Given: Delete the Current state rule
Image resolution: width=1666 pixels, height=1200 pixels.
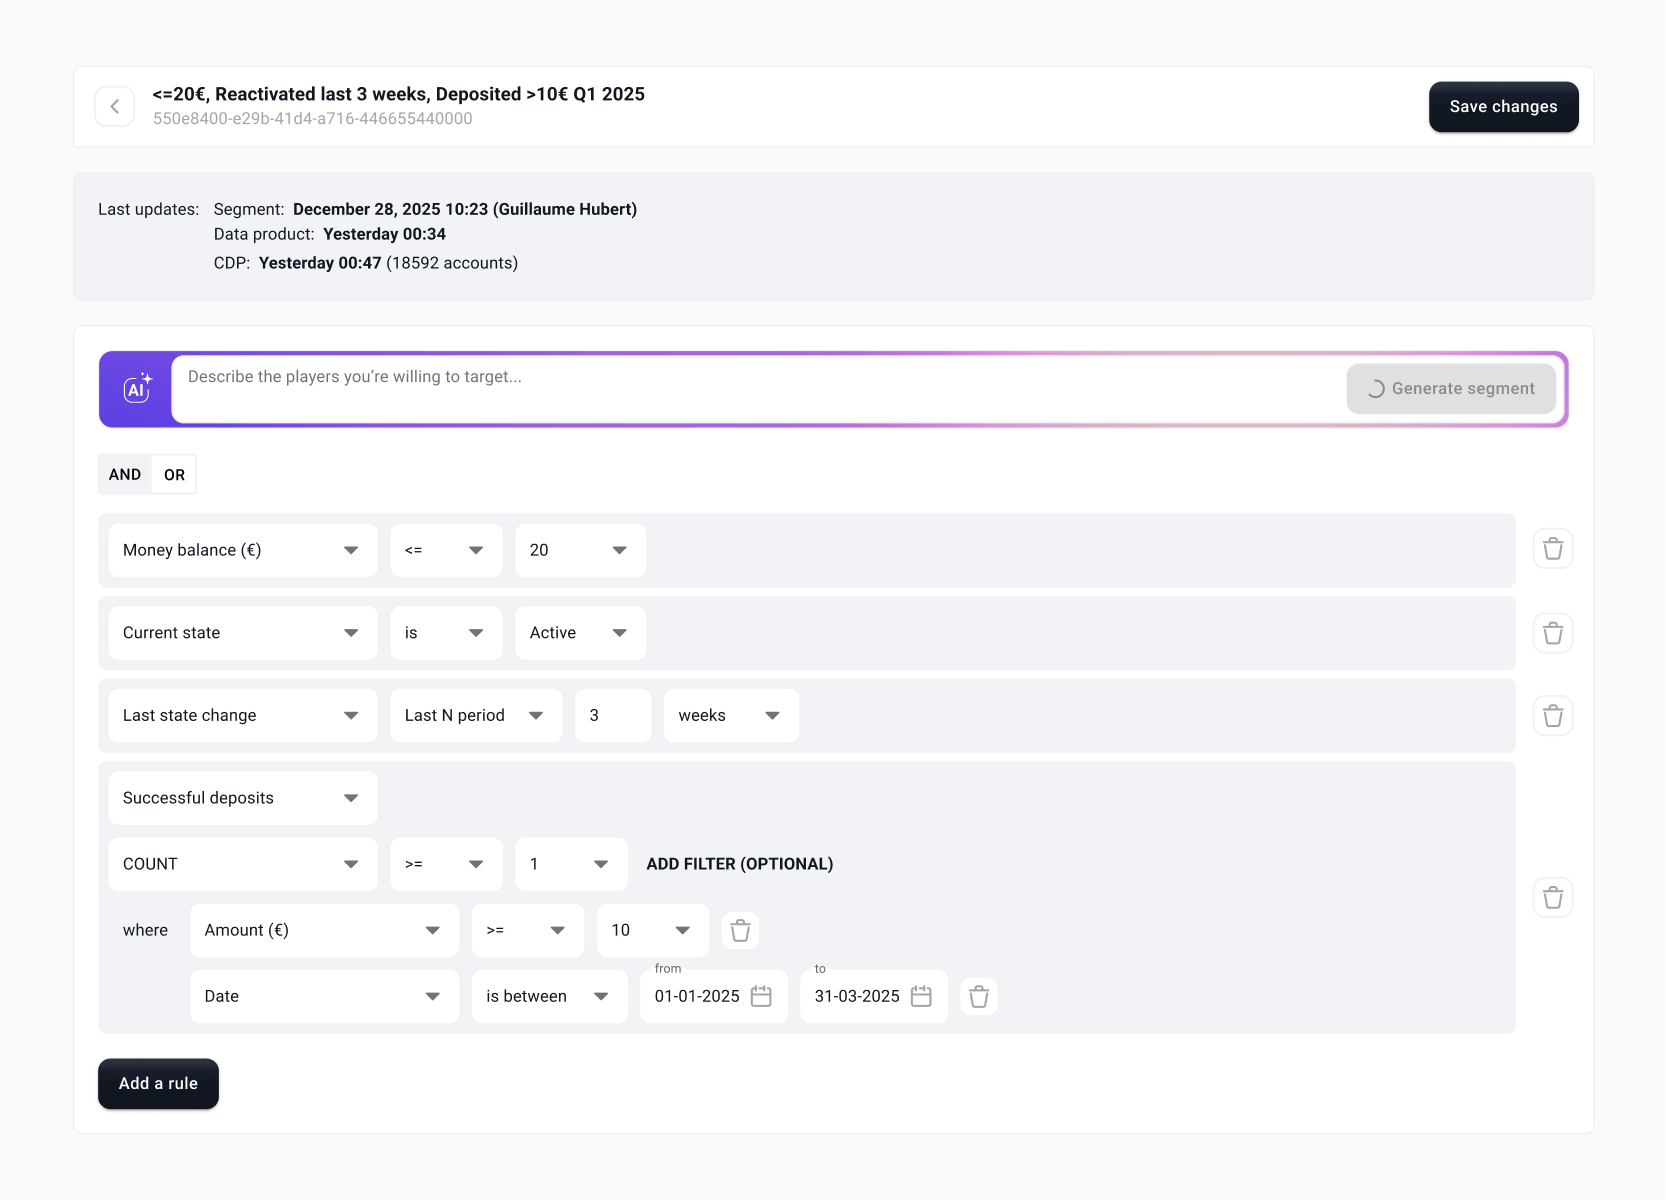Looking at the screenshot, I should 1553,633.
